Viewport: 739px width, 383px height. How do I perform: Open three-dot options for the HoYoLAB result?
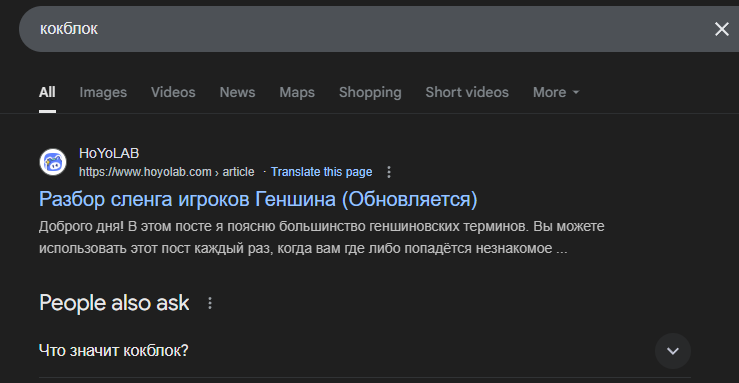389,172
